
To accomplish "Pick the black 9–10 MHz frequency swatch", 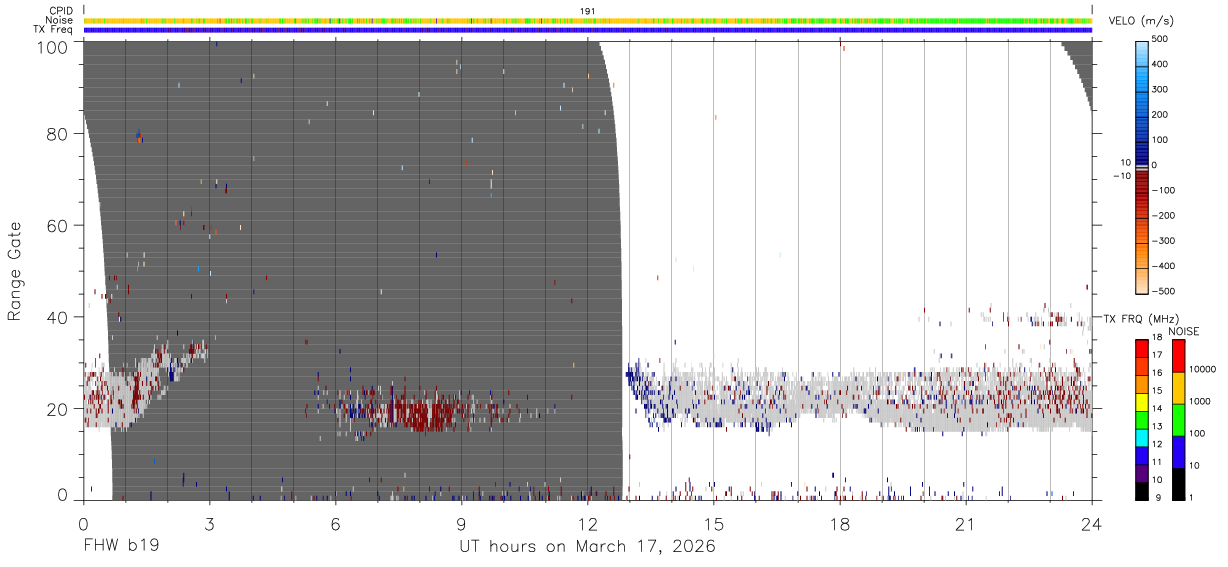I will tap(1142, 491).
